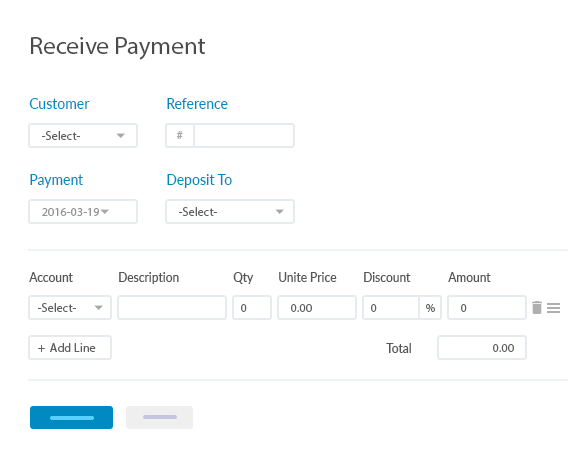Open the Customer select dropdown
This screenshot has height=460, width=585.
click(83, 136)
